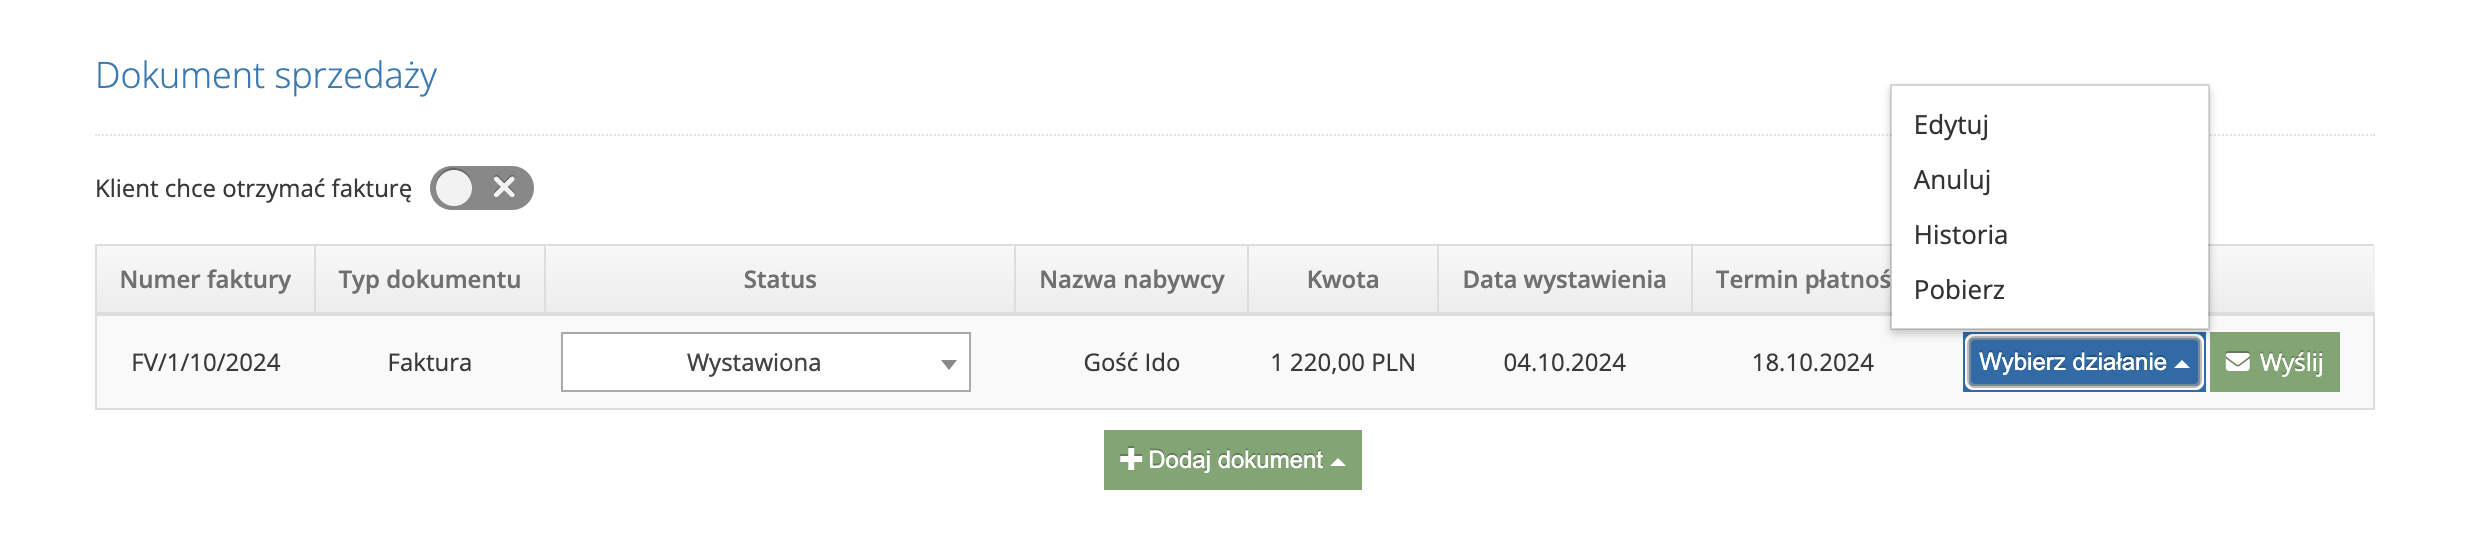Select Edytuj from the action menu
Screen dimensions: 2476x540
1951,125
